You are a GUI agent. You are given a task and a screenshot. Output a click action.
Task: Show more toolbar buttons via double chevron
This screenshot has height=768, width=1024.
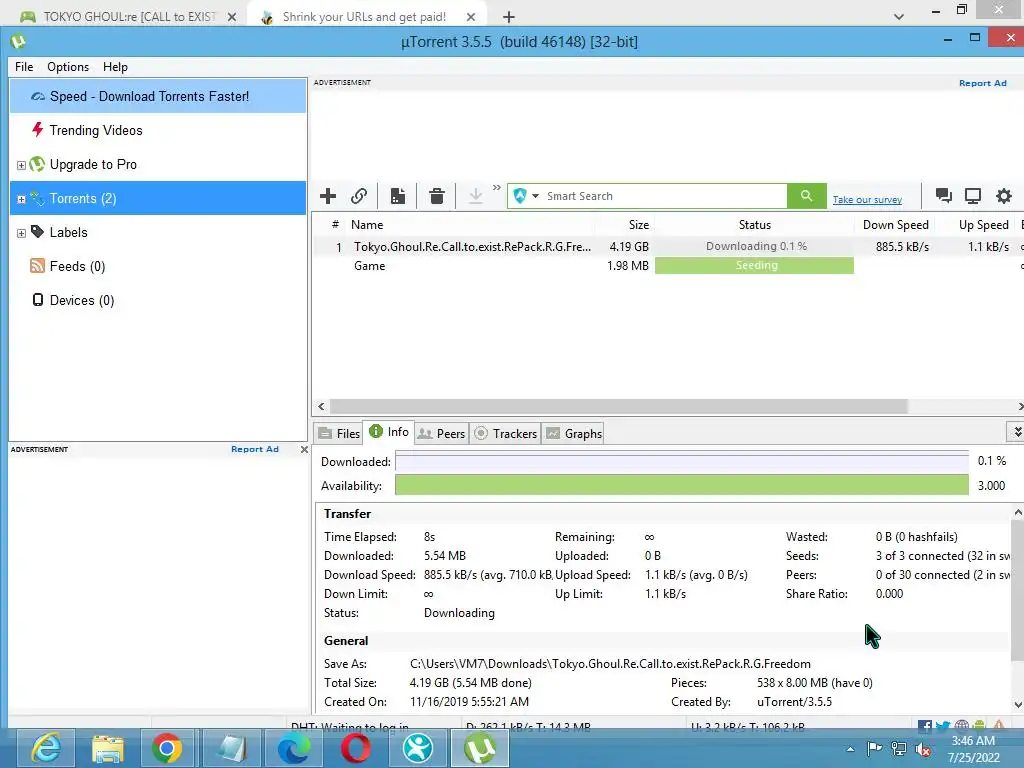(496, 187)
